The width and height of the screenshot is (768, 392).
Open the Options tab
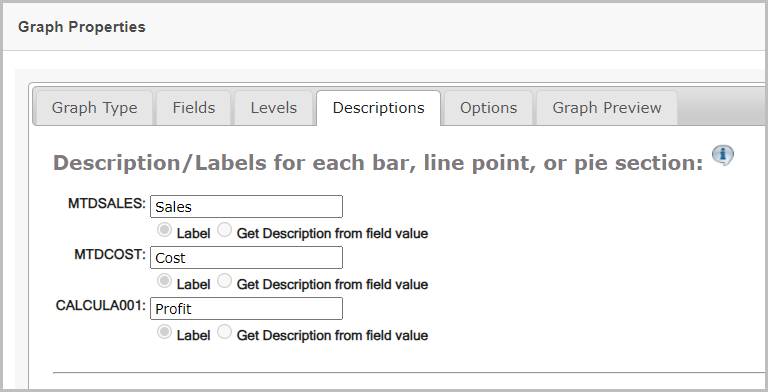click(x=488, y=108)
